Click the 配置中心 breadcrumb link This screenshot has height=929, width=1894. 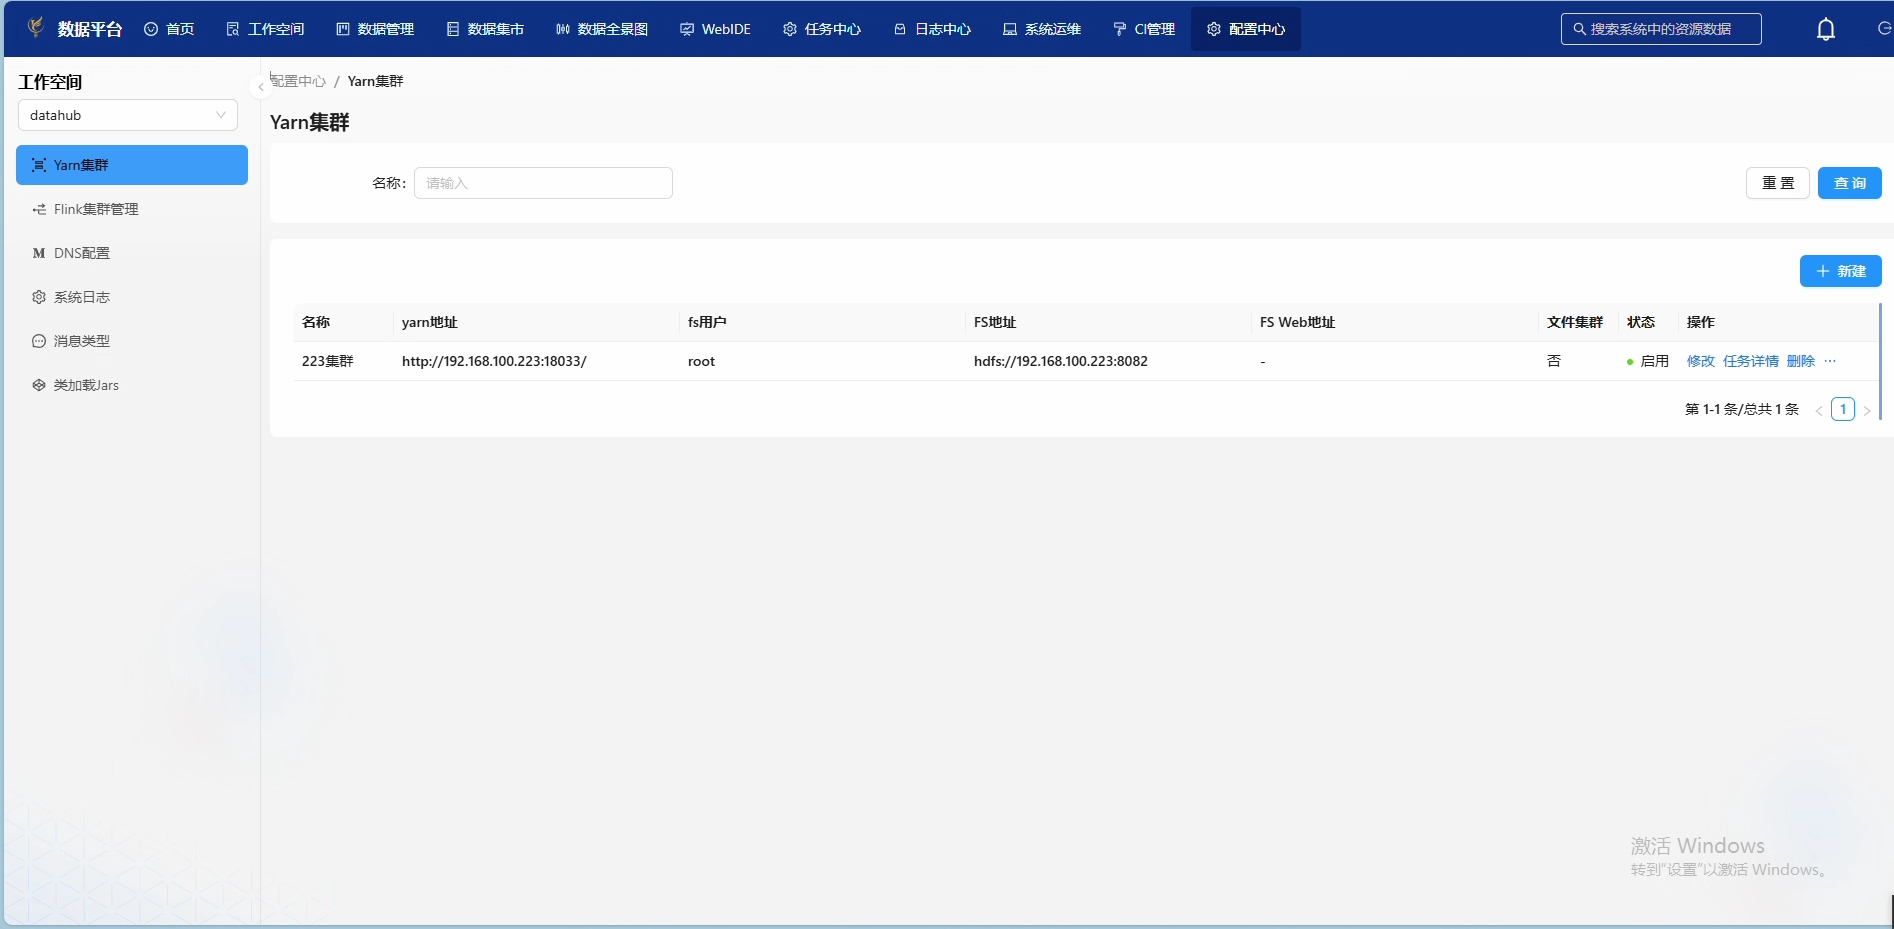click(x=298, y=81)
